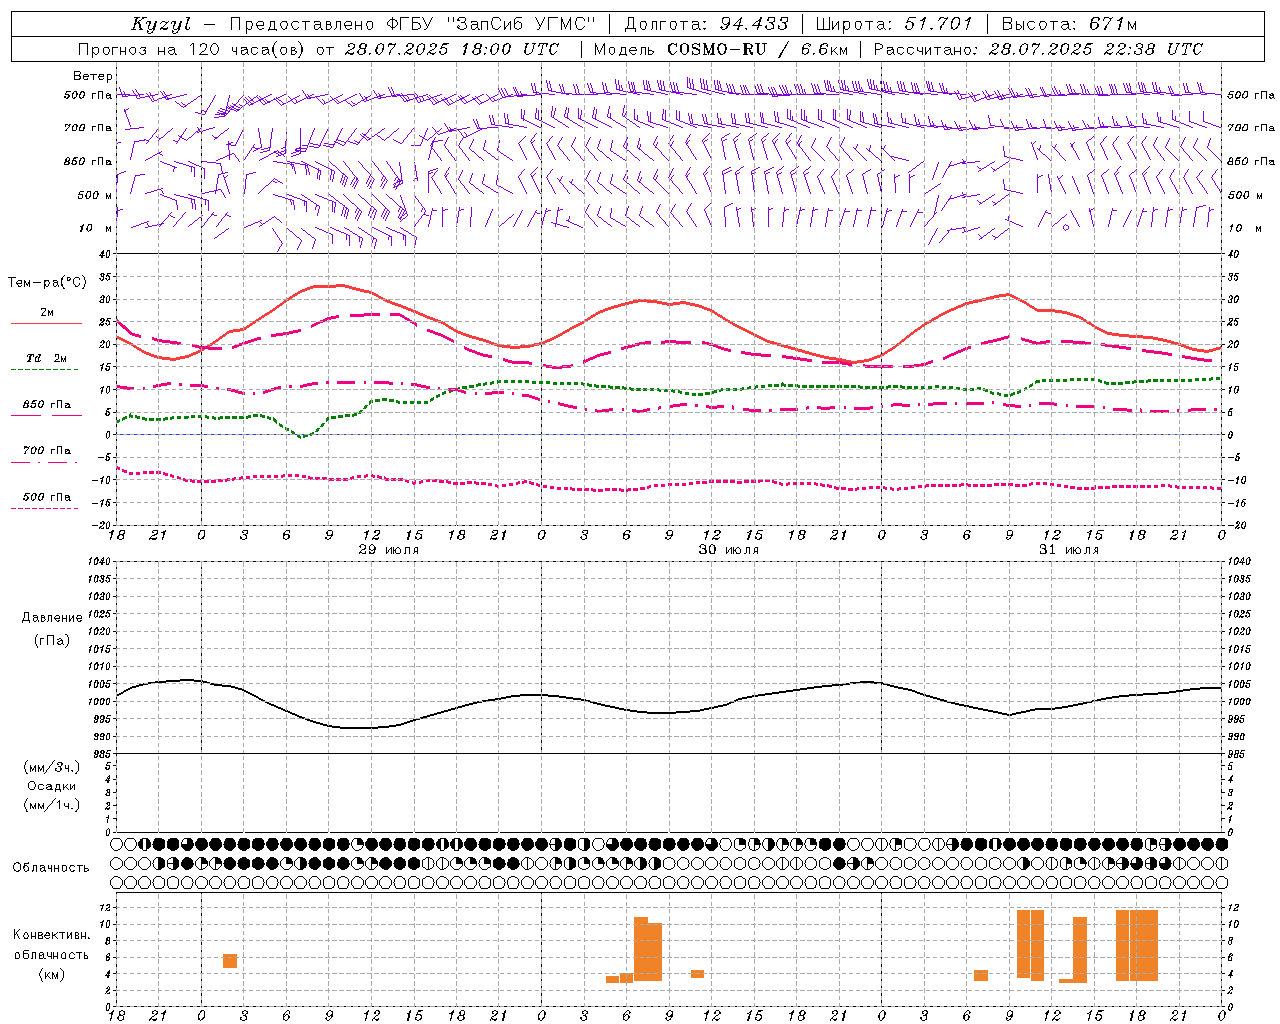Click the dash-dot "700 гПа" temperature legend line
Screen dimensions: 1280x1024
click(44, 462)
